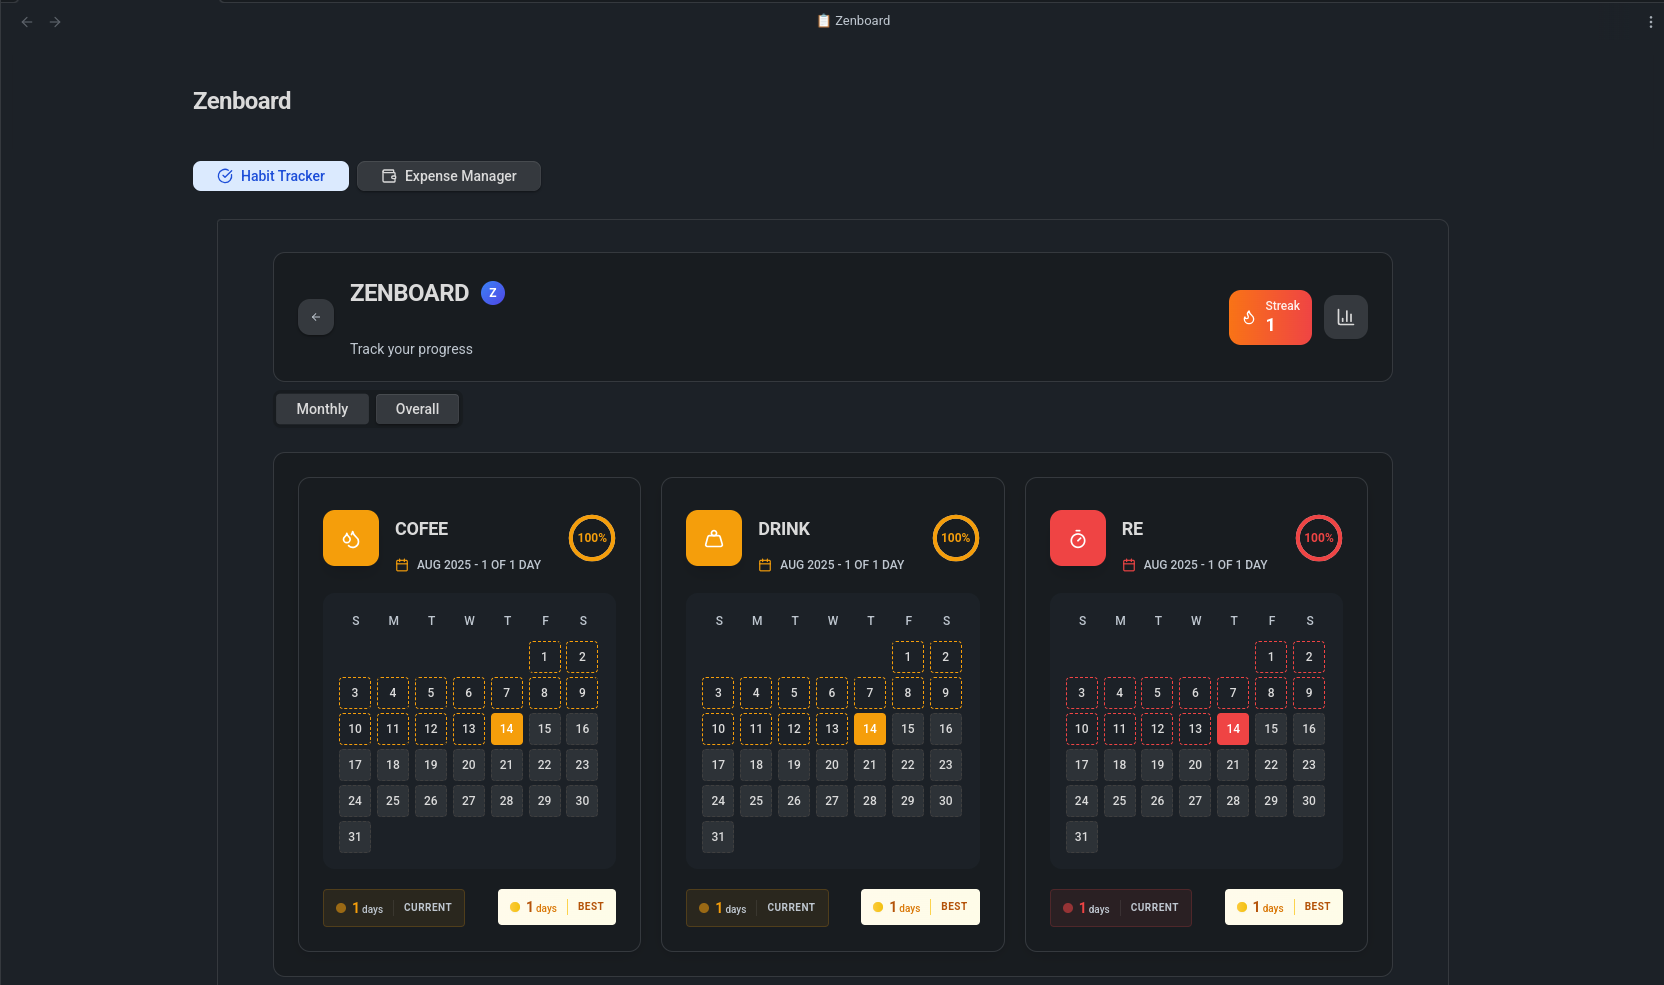Switch to the Expense Manager tab
1664x985 pixels.
(x=448, y=176)
